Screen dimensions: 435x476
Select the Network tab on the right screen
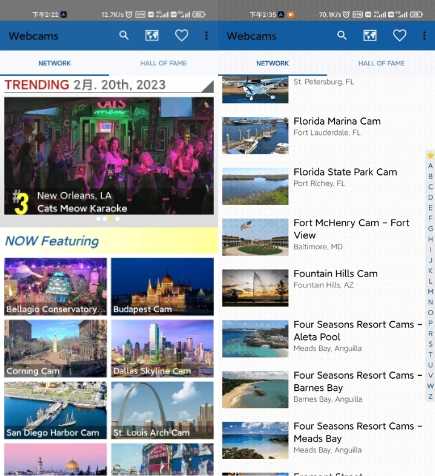272,63
